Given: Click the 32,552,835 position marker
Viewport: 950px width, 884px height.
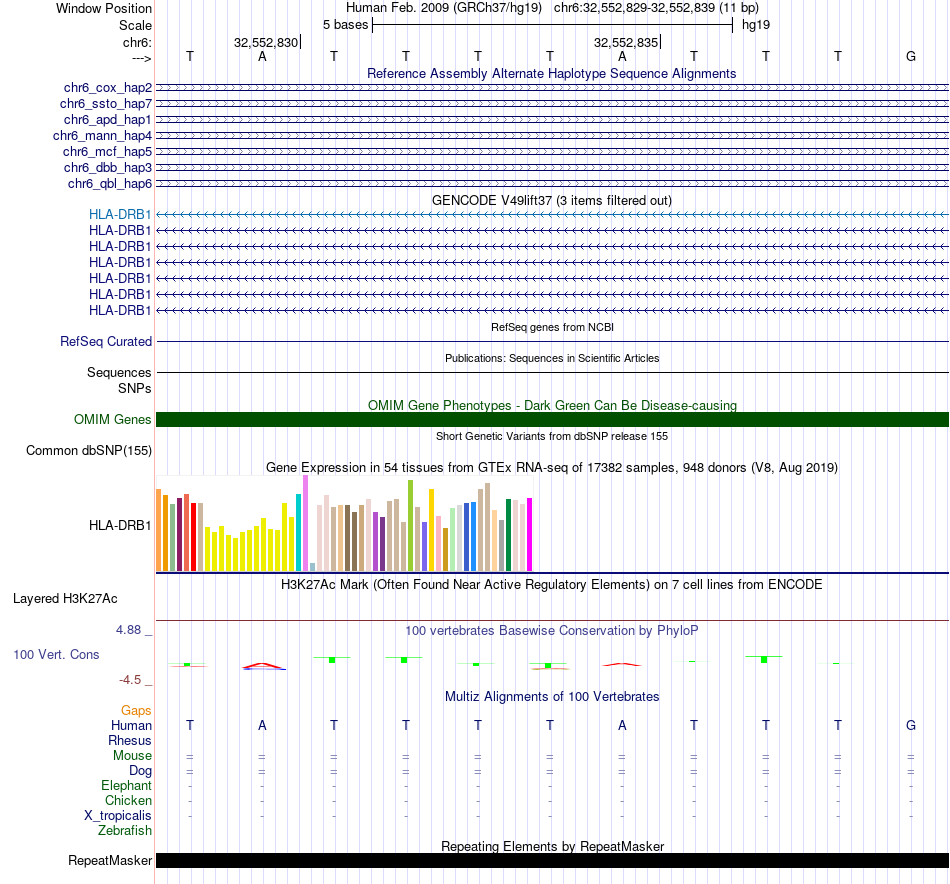Looking at the screenshot, I should coord(626,42).
